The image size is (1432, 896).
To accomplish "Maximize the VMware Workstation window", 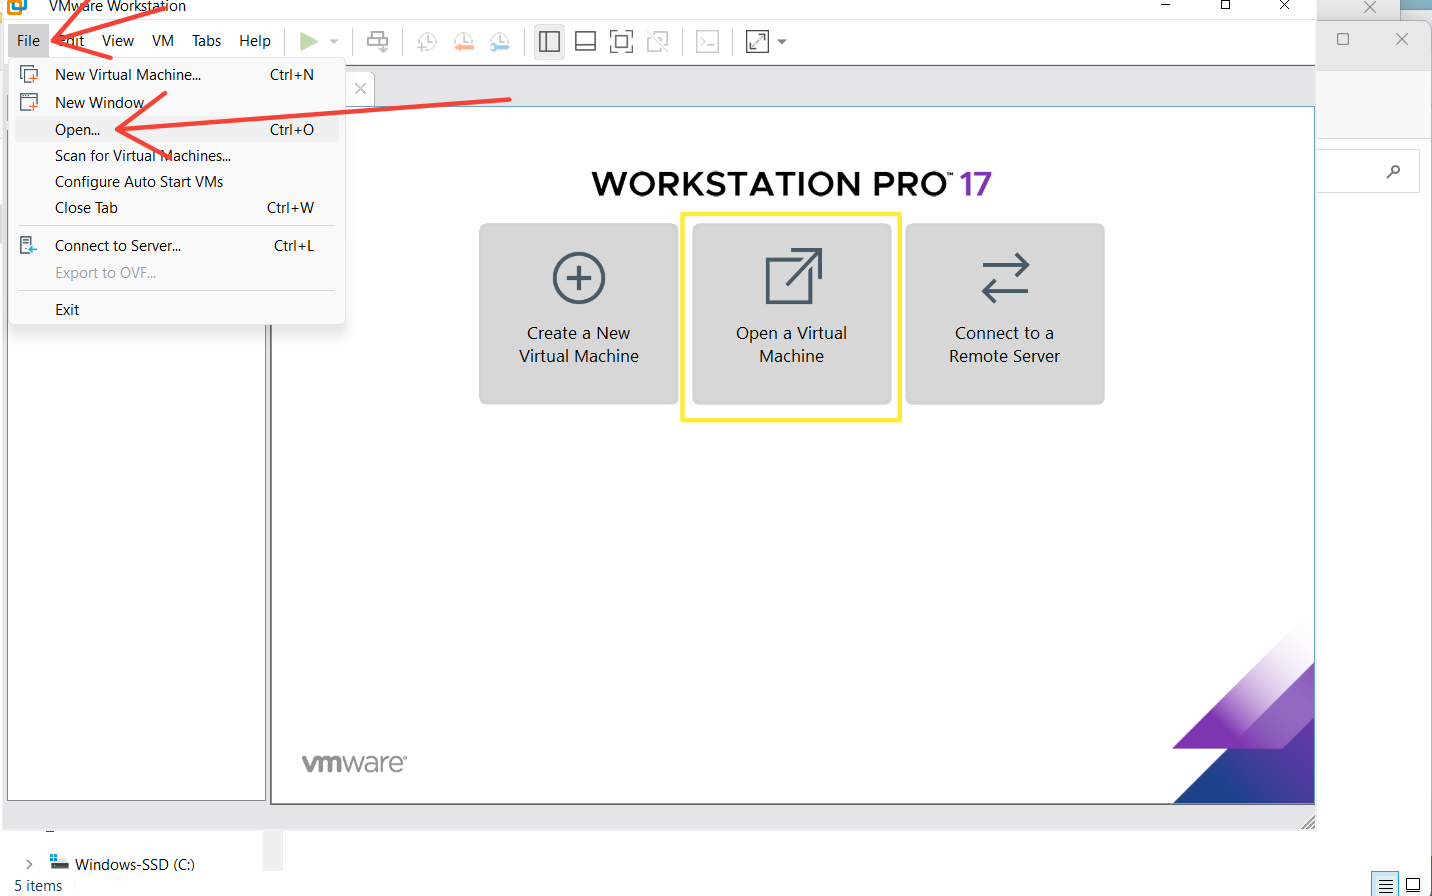I will (1225, 5).
